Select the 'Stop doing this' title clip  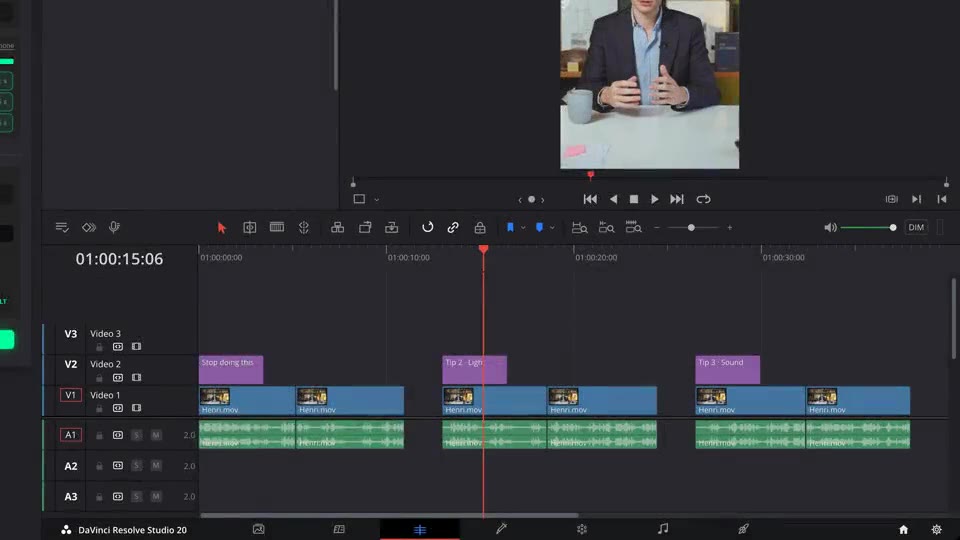pyautogui.click(x=231, y=370)
